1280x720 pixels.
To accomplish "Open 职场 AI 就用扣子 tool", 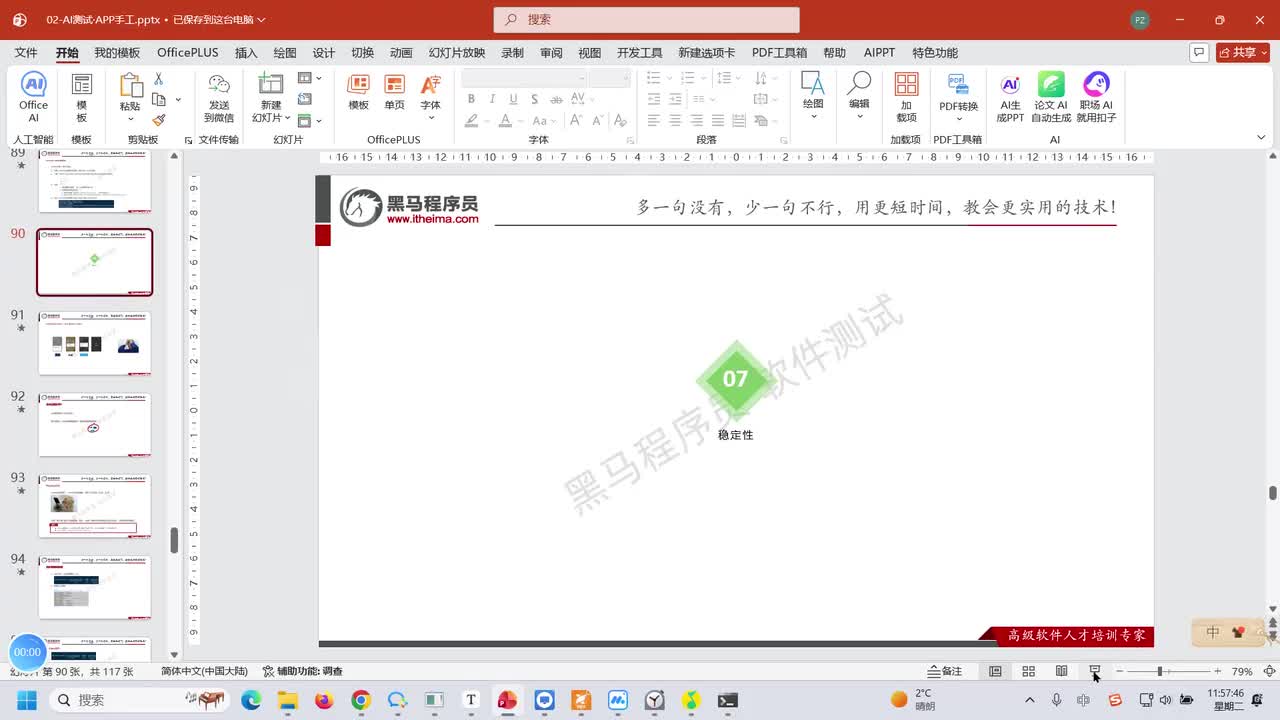I will click(1096, 97).
